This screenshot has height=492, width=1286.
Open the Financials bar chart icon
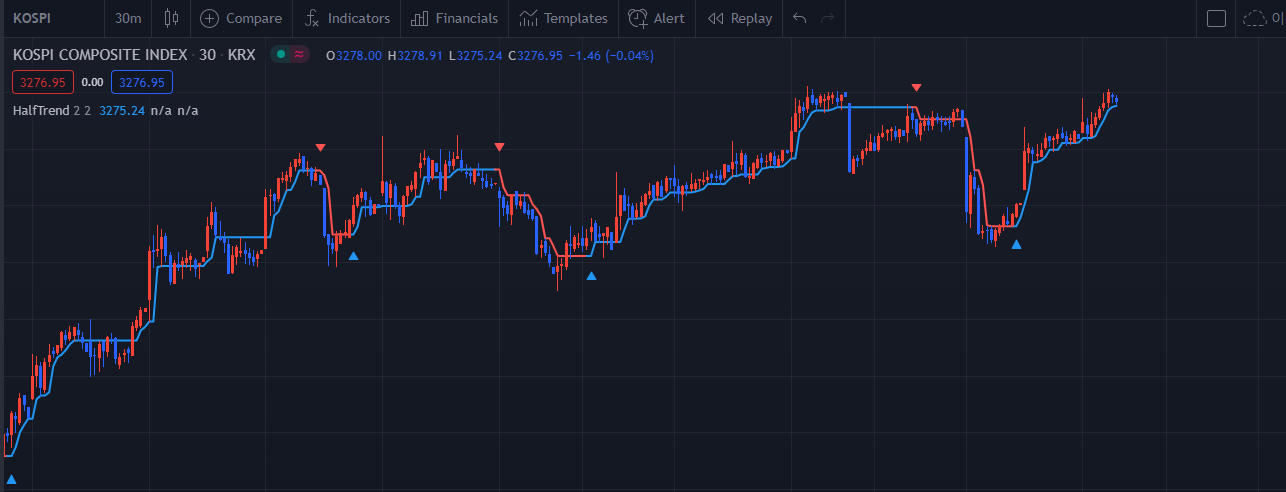(x=420, y=18)
